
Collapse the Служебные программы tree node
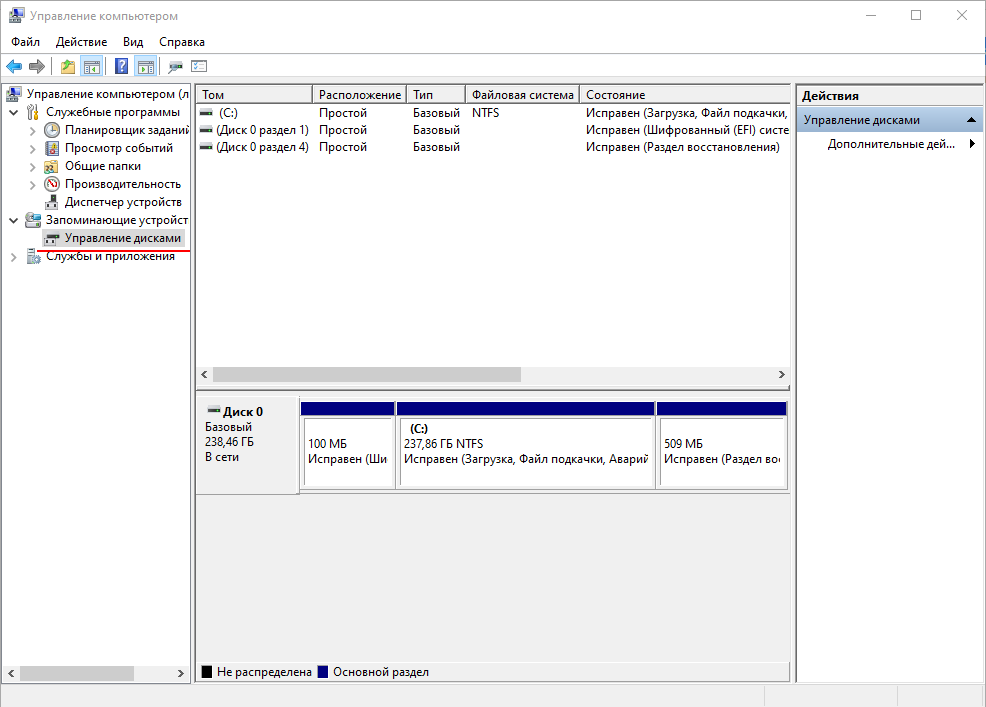pyautogui.click(x=13, y=113)
